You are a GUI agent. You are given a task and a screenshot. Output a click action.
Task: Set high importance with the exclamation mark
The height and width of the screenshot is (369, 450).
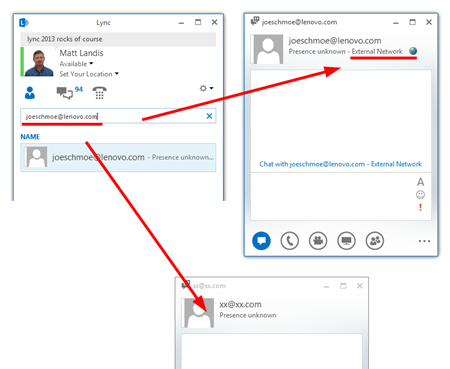(420, 207)
